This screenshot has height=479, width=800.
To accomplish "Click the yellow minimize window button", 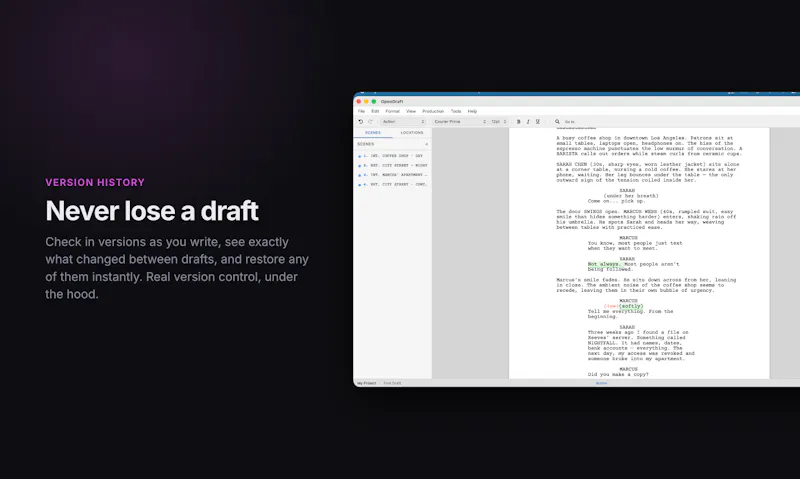I will click(x=366, y=102).
